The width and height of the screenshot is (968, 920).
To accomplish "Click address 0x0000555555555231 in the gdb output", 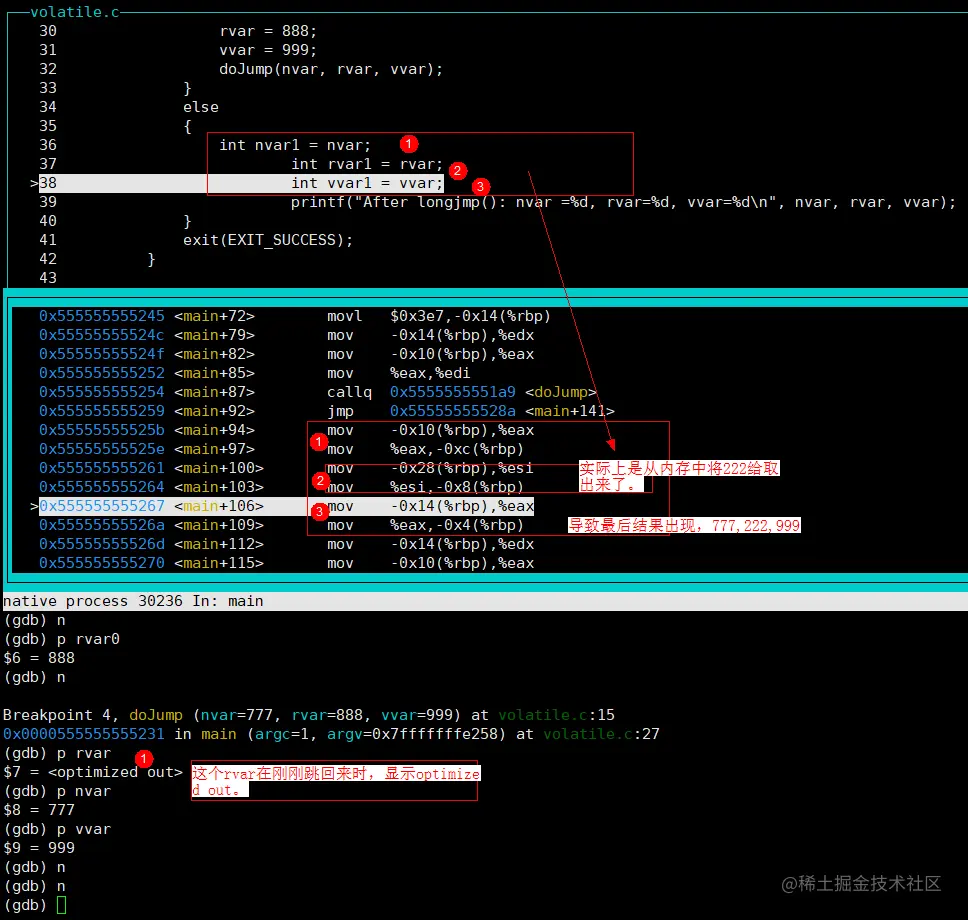I will coord(84,734).
